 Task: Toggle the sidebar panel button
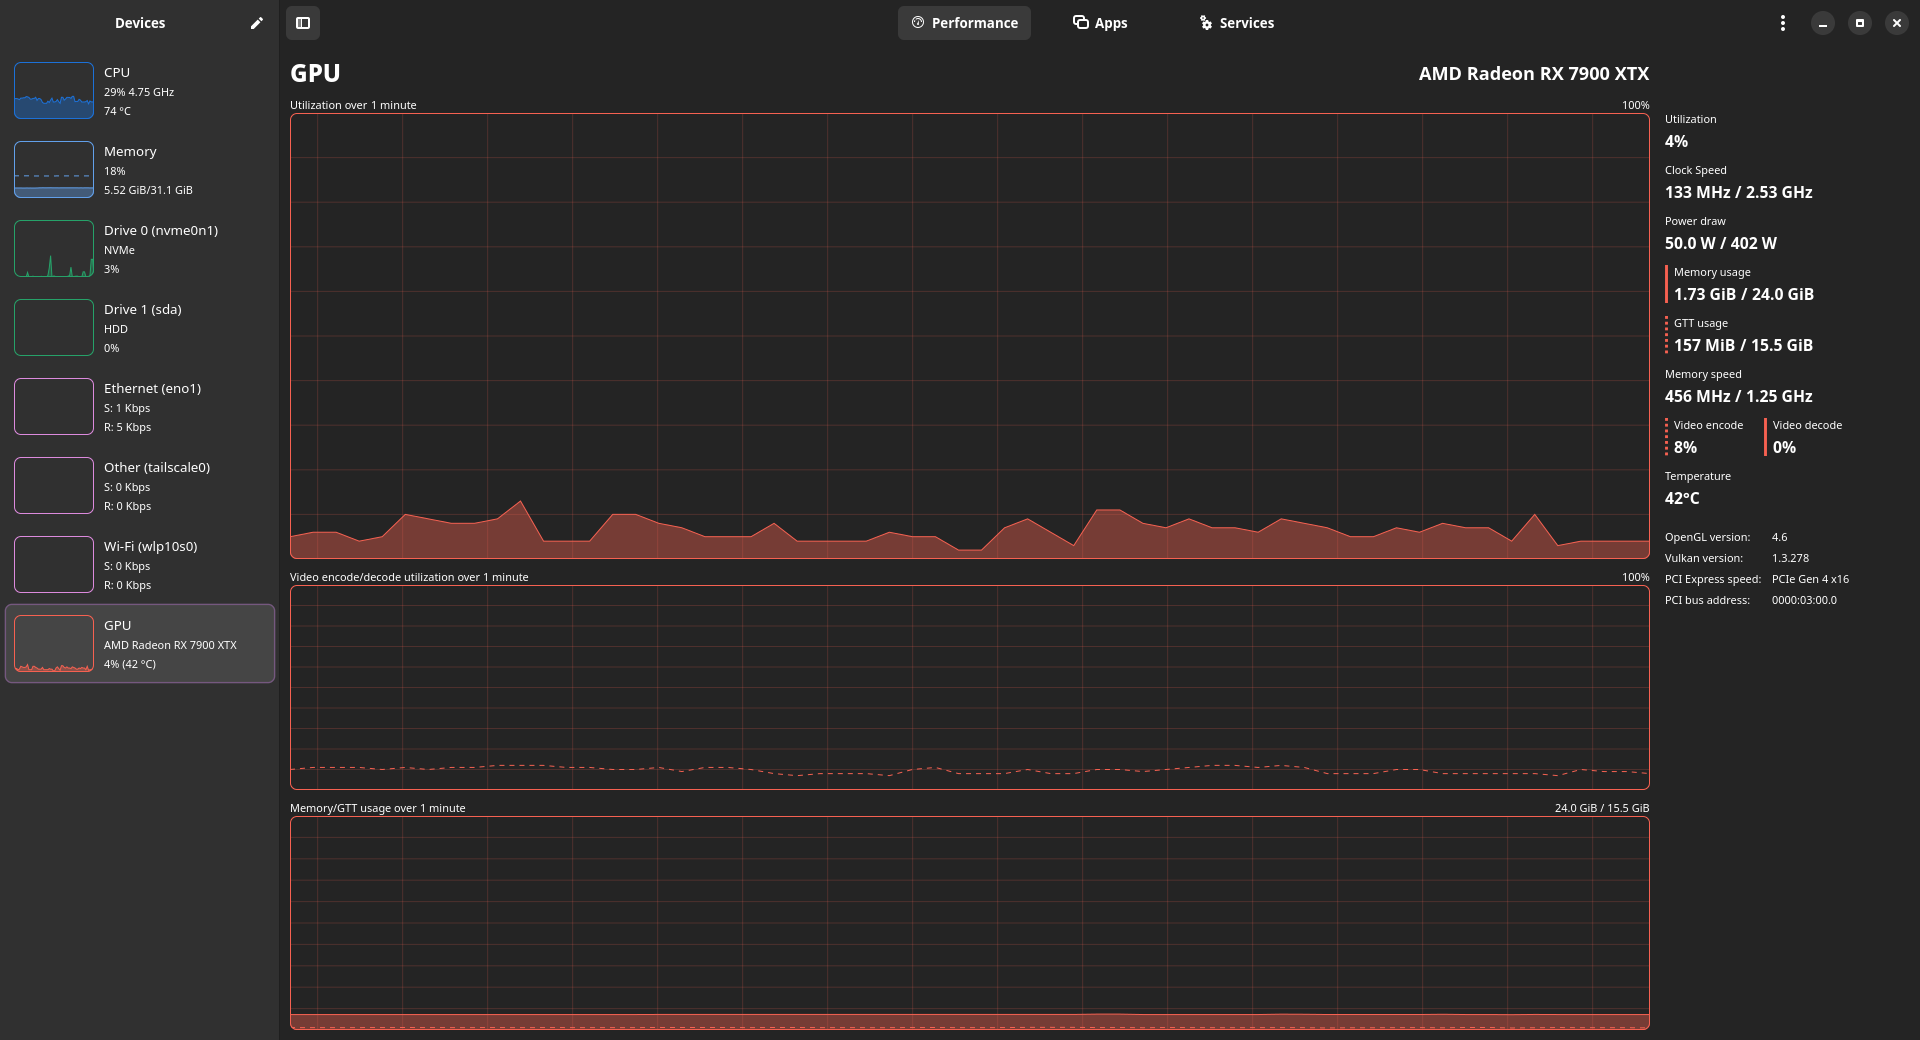303,23
